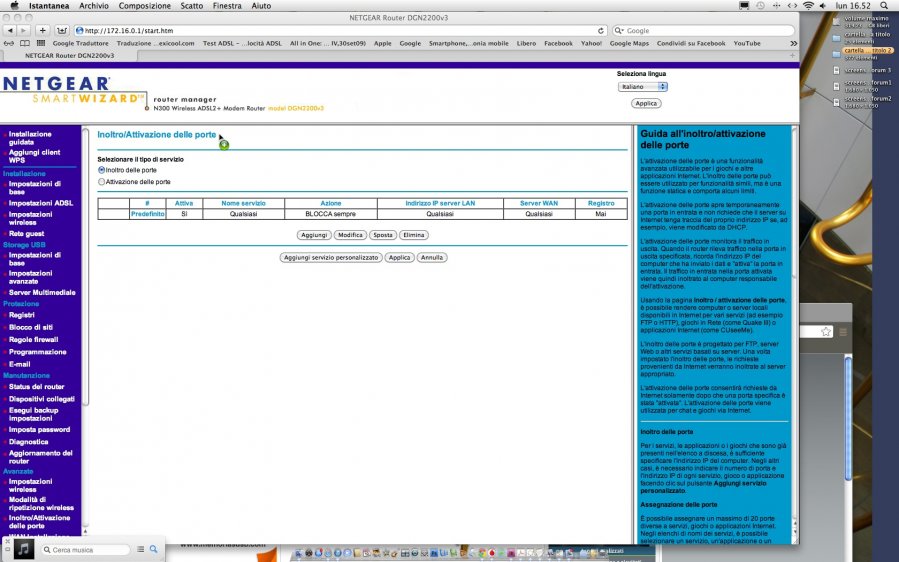Open the Finestra menu

(227, 6)
